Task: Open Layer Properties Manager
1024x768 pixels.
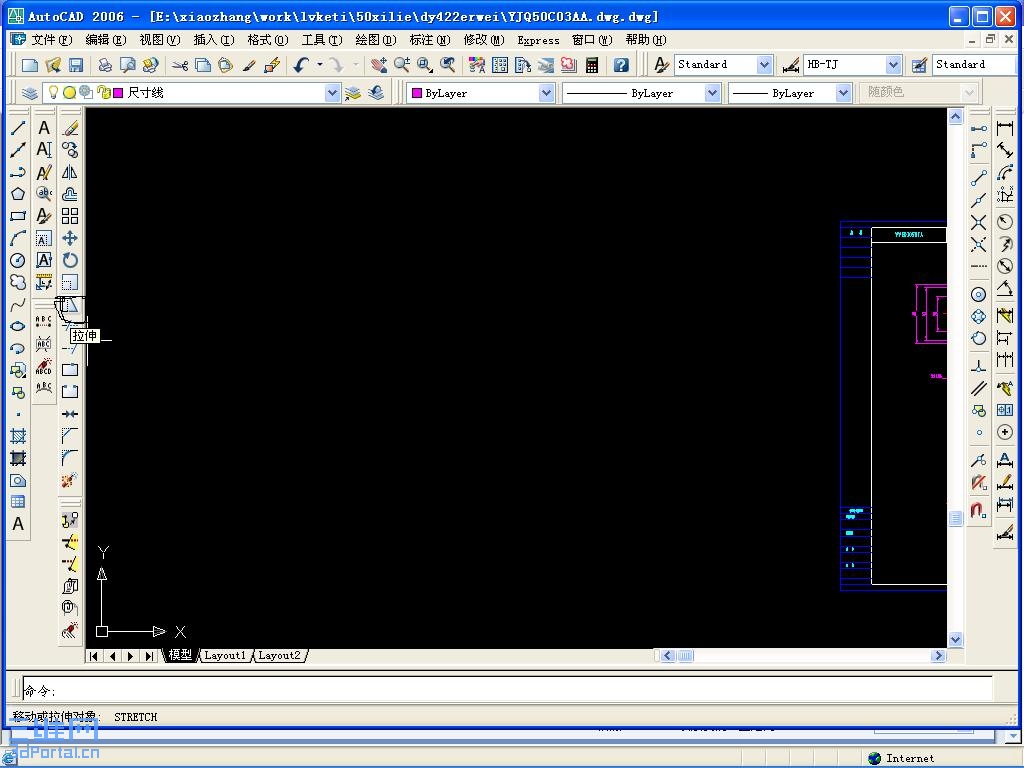Action: [29, 93]
